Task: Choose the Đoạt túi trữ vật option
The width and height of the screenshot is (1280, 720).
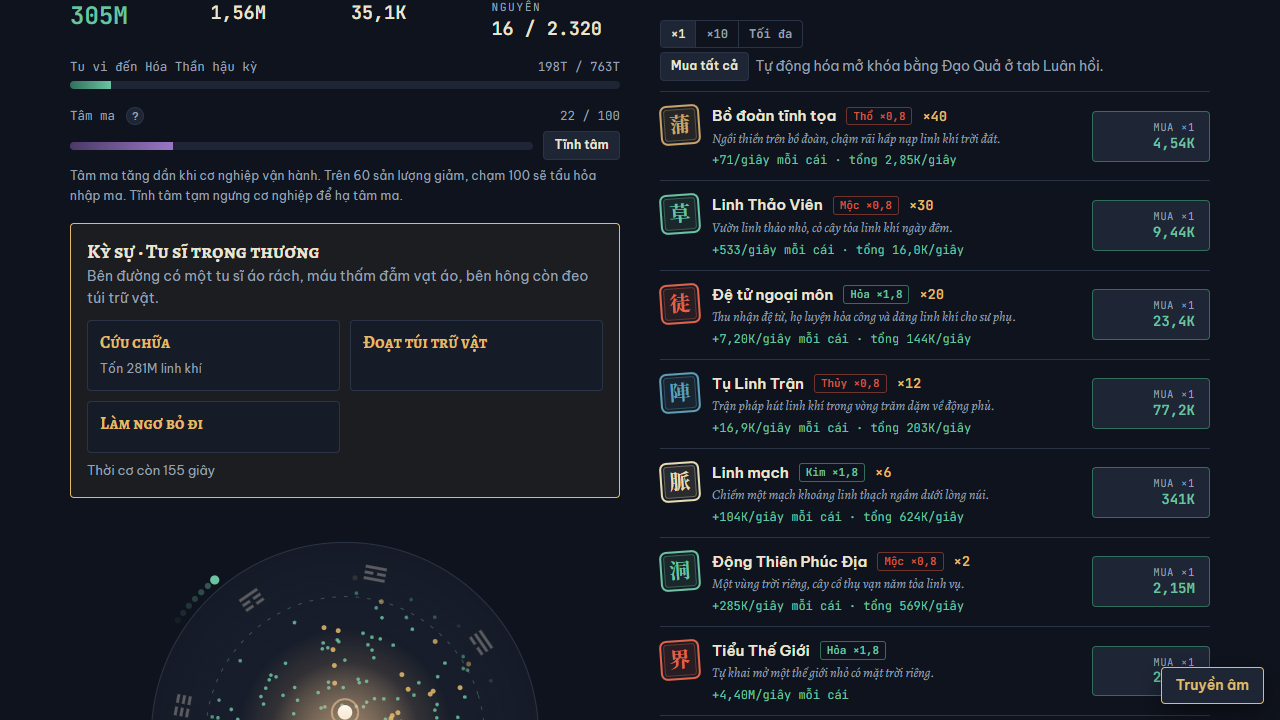Action: (x=476, y=355)
